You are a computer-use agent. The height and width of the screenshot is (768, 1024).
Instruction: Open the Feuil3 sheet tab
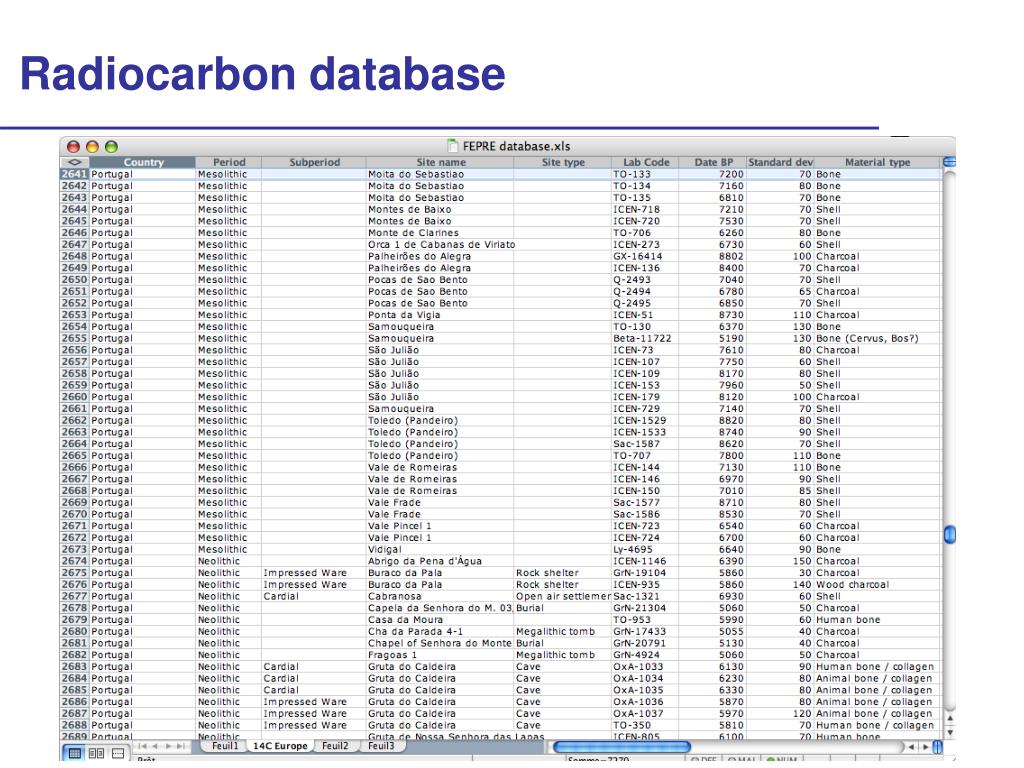[x=381, y=746]
